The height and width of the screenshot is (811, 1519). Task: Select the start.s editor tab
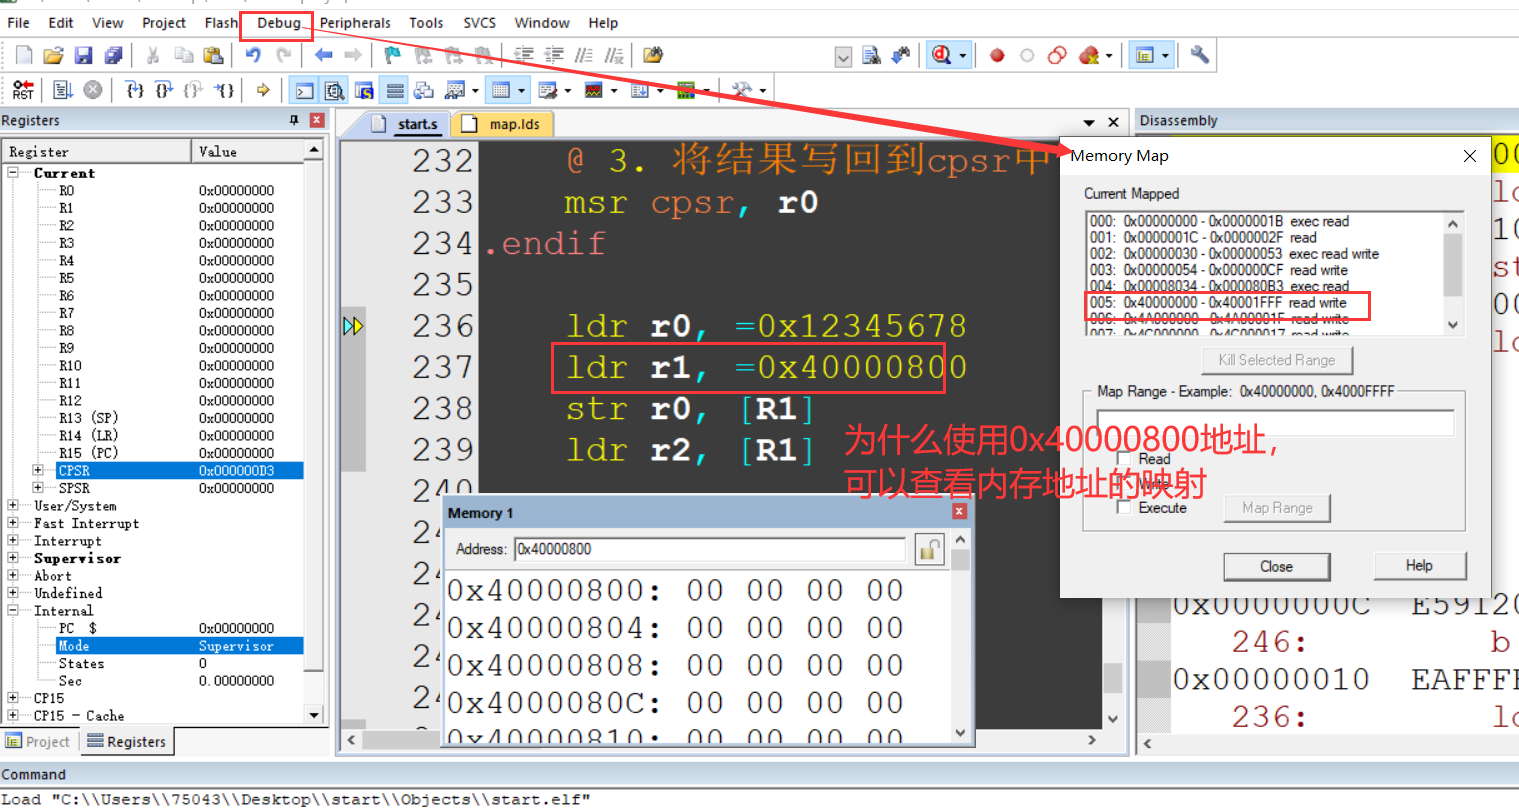[407, 124]
